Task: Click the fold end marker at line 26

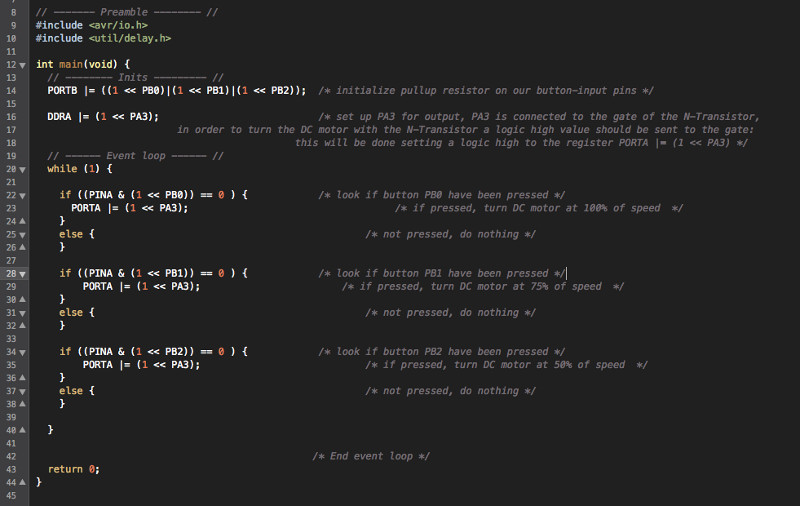Action: coord(22,247)
